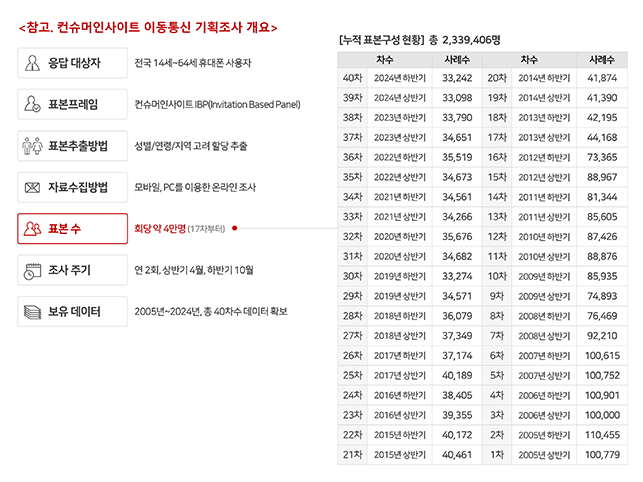
Task: Click the 10차 row cell
Action: point(497,276)
